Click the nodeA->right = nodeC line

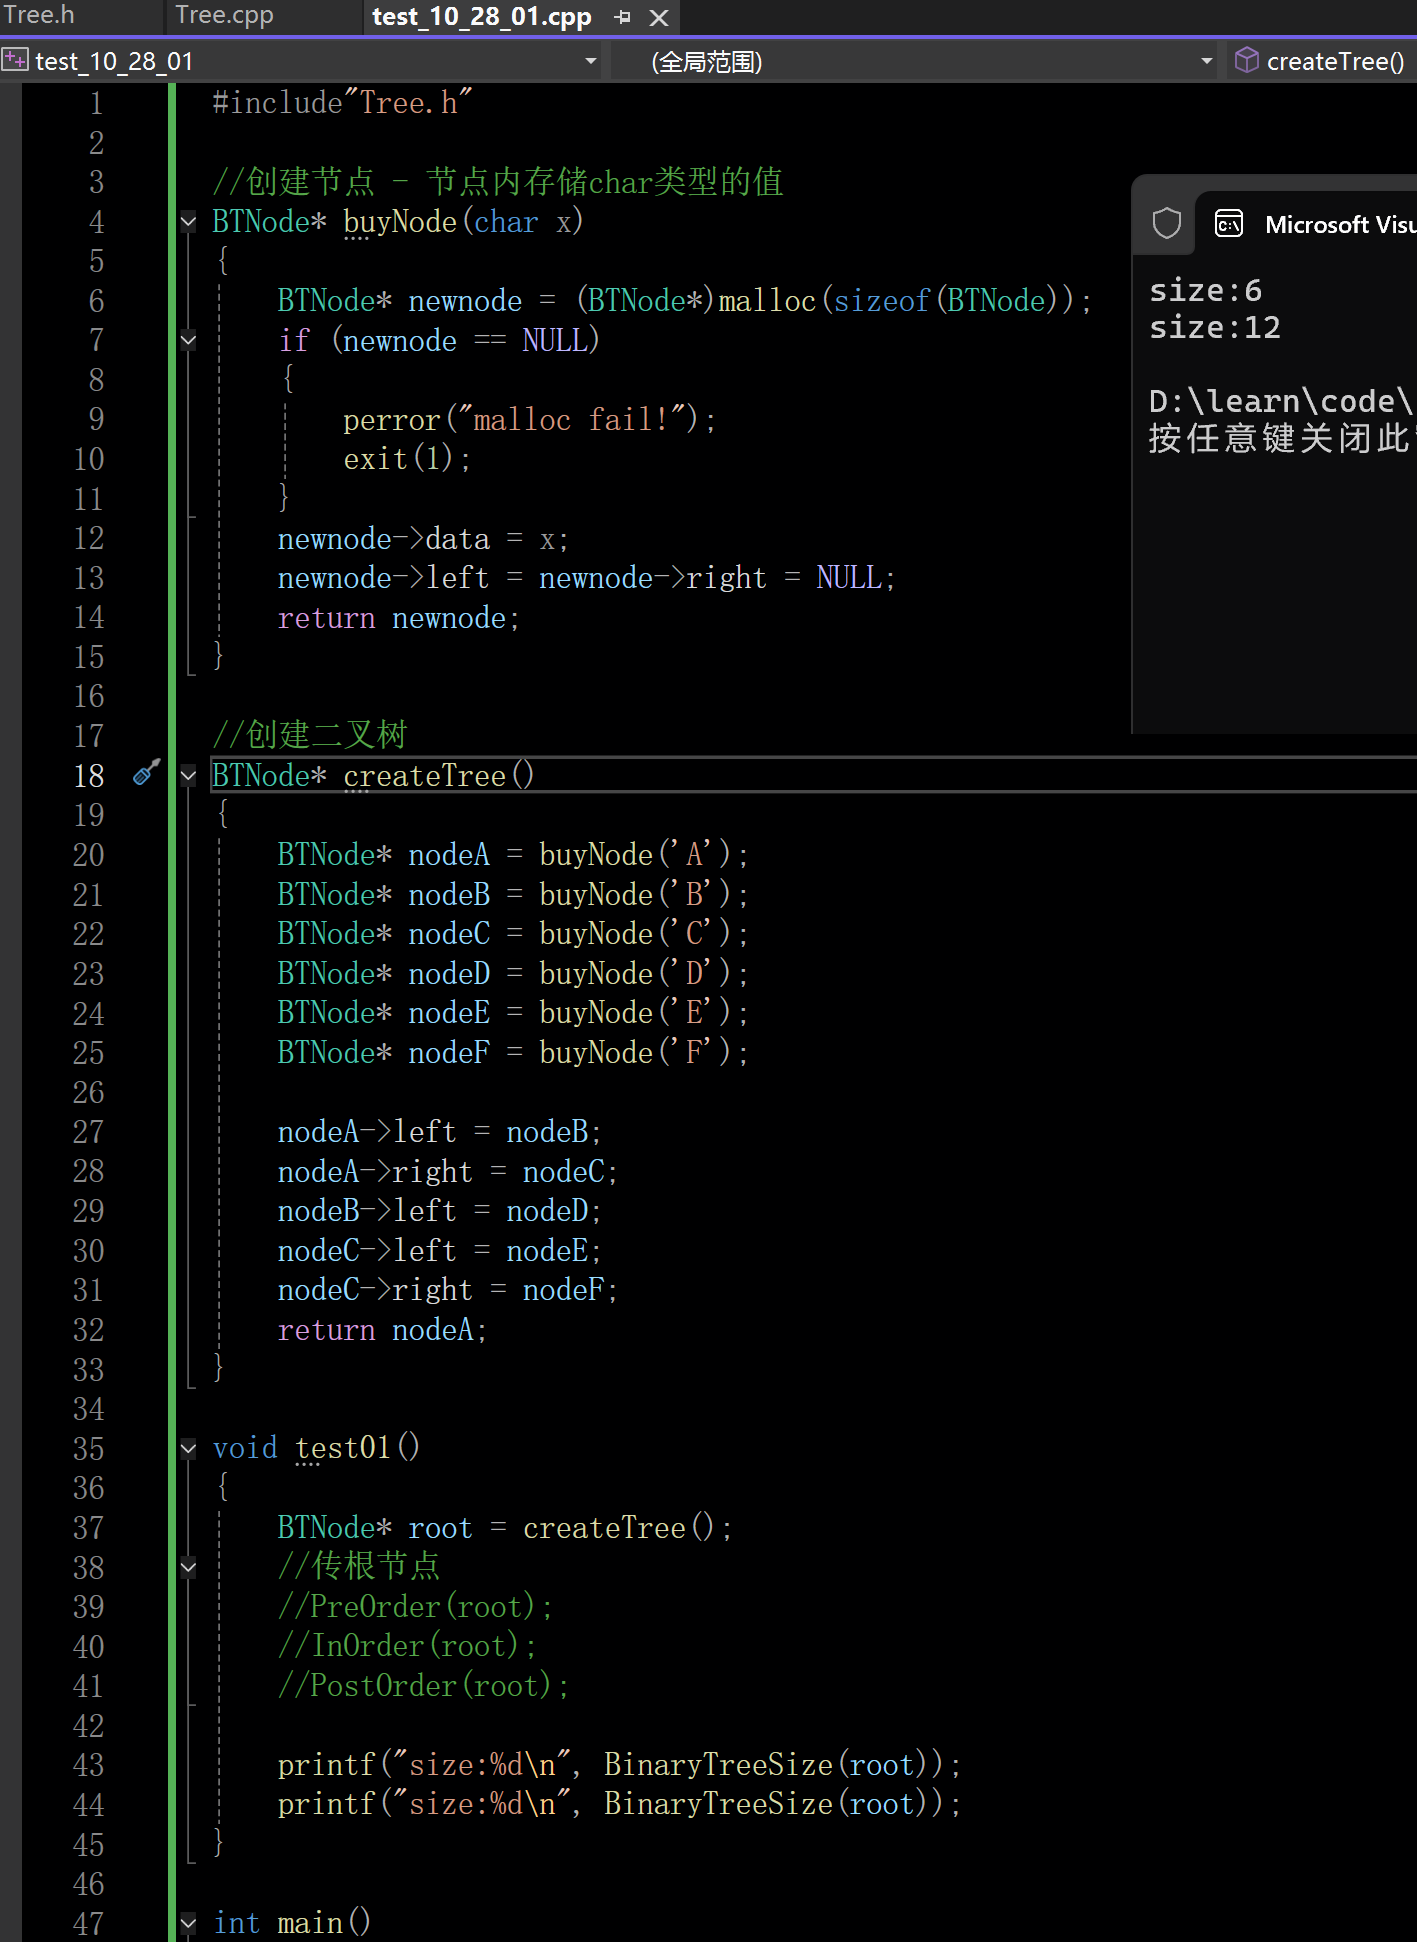448,1171
